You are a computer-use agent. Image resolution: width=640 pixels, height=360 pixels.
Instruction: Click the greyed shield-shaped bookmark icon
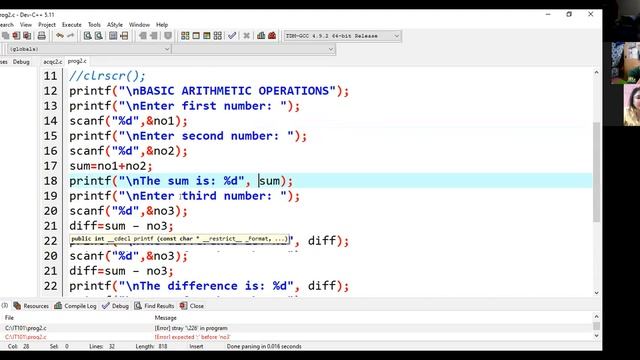coord(168,36)
